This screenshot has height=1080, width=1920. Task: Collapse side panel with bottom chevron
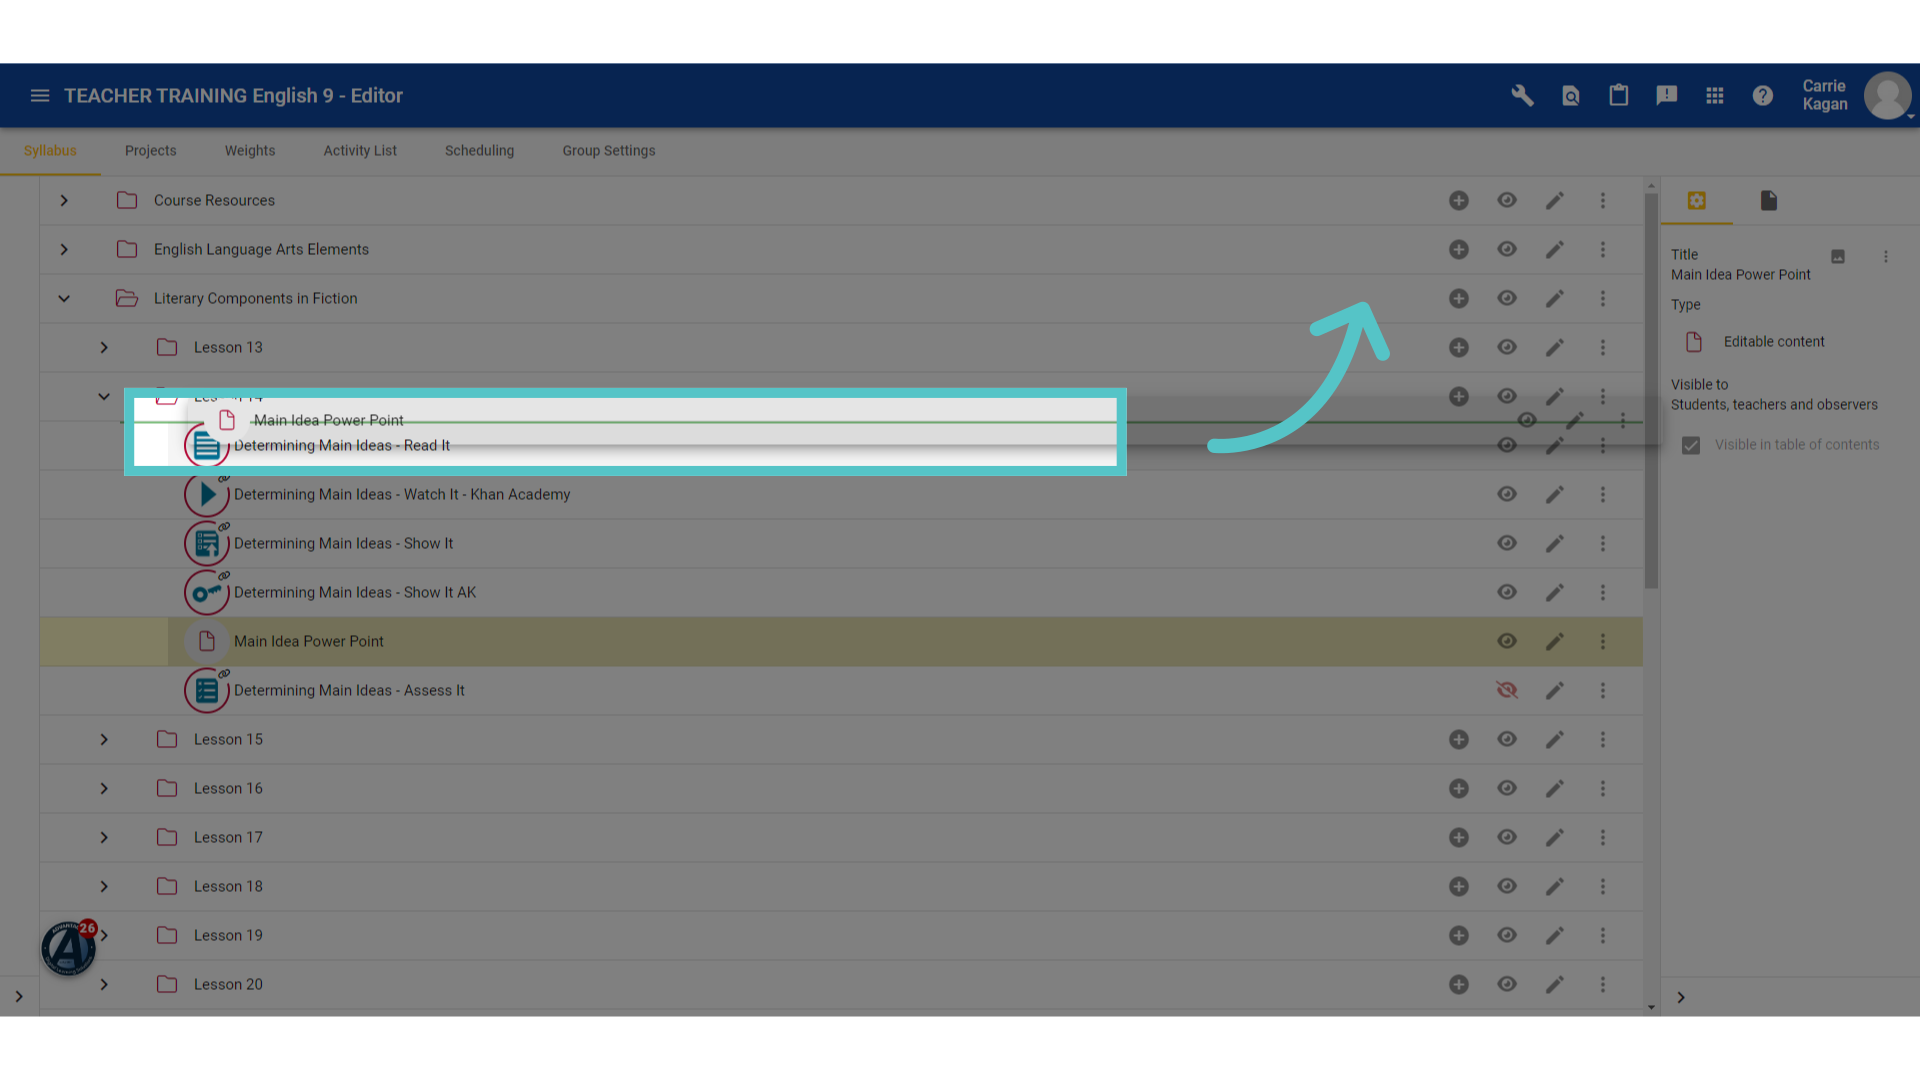1681,998
